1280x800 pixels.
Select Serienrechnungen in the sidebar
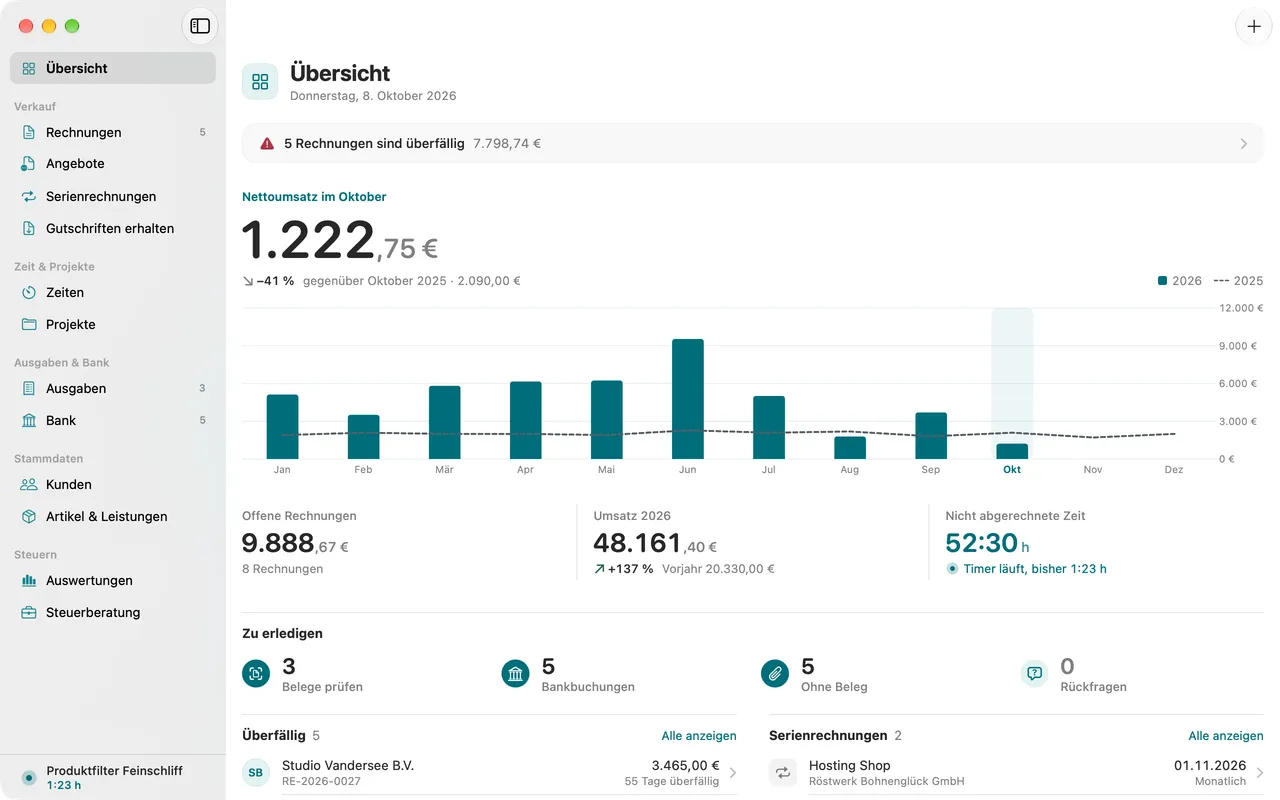(x=113, y=196)
